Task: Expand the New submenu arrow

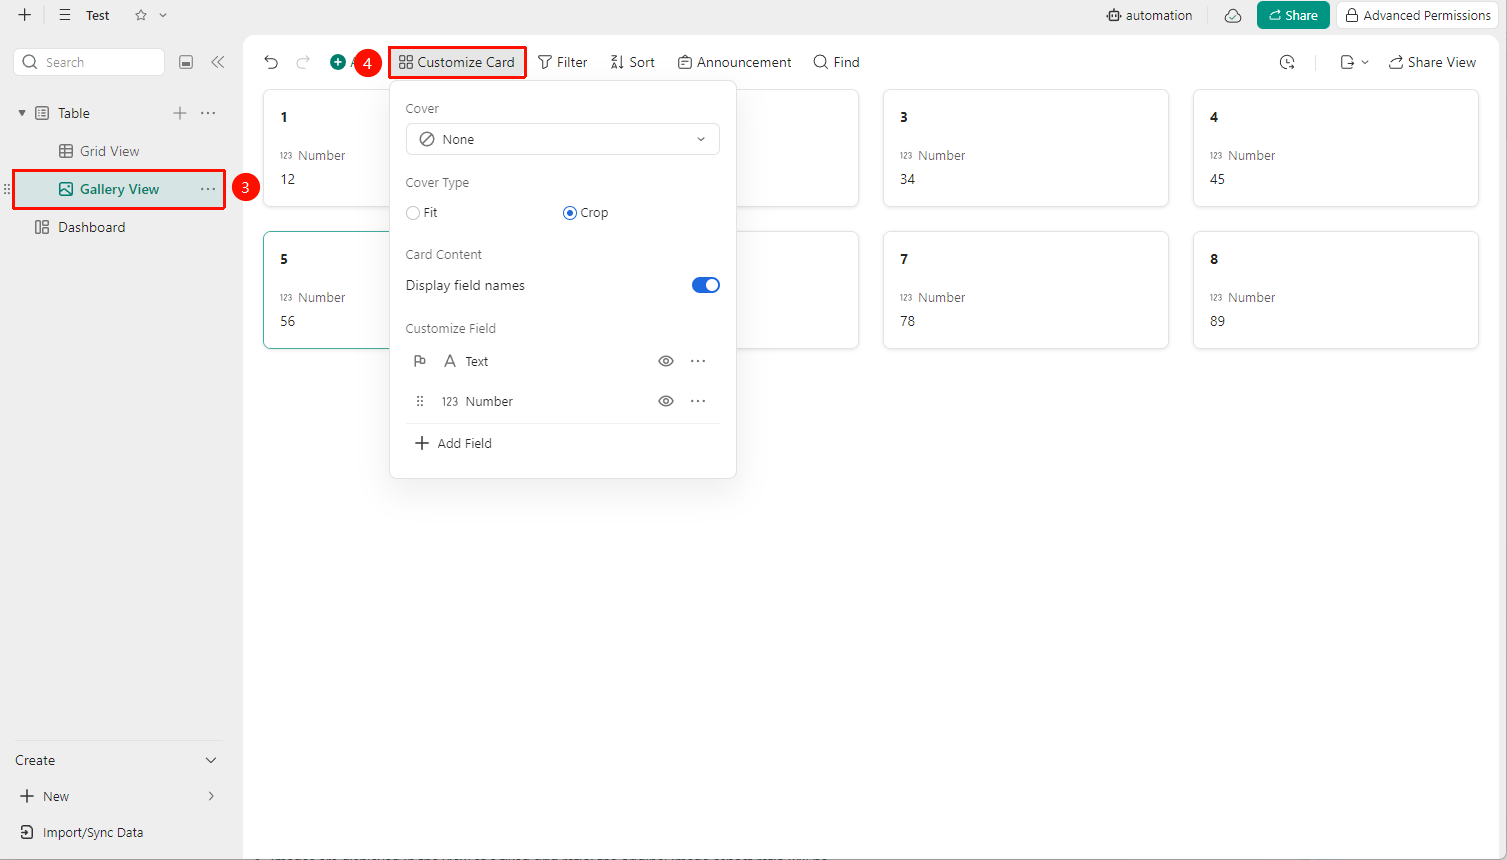Action: [211, 796]
